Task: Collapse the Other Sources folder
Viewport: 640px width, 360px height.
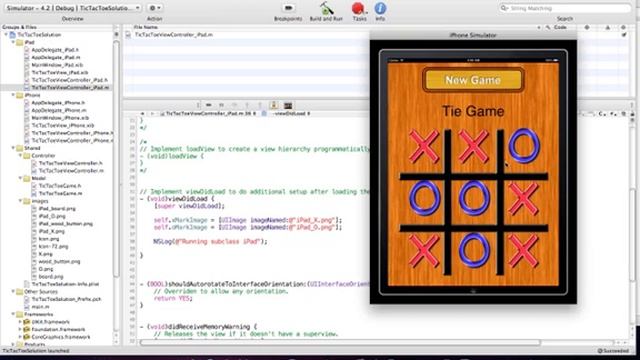Action: [x=13, y=291]
